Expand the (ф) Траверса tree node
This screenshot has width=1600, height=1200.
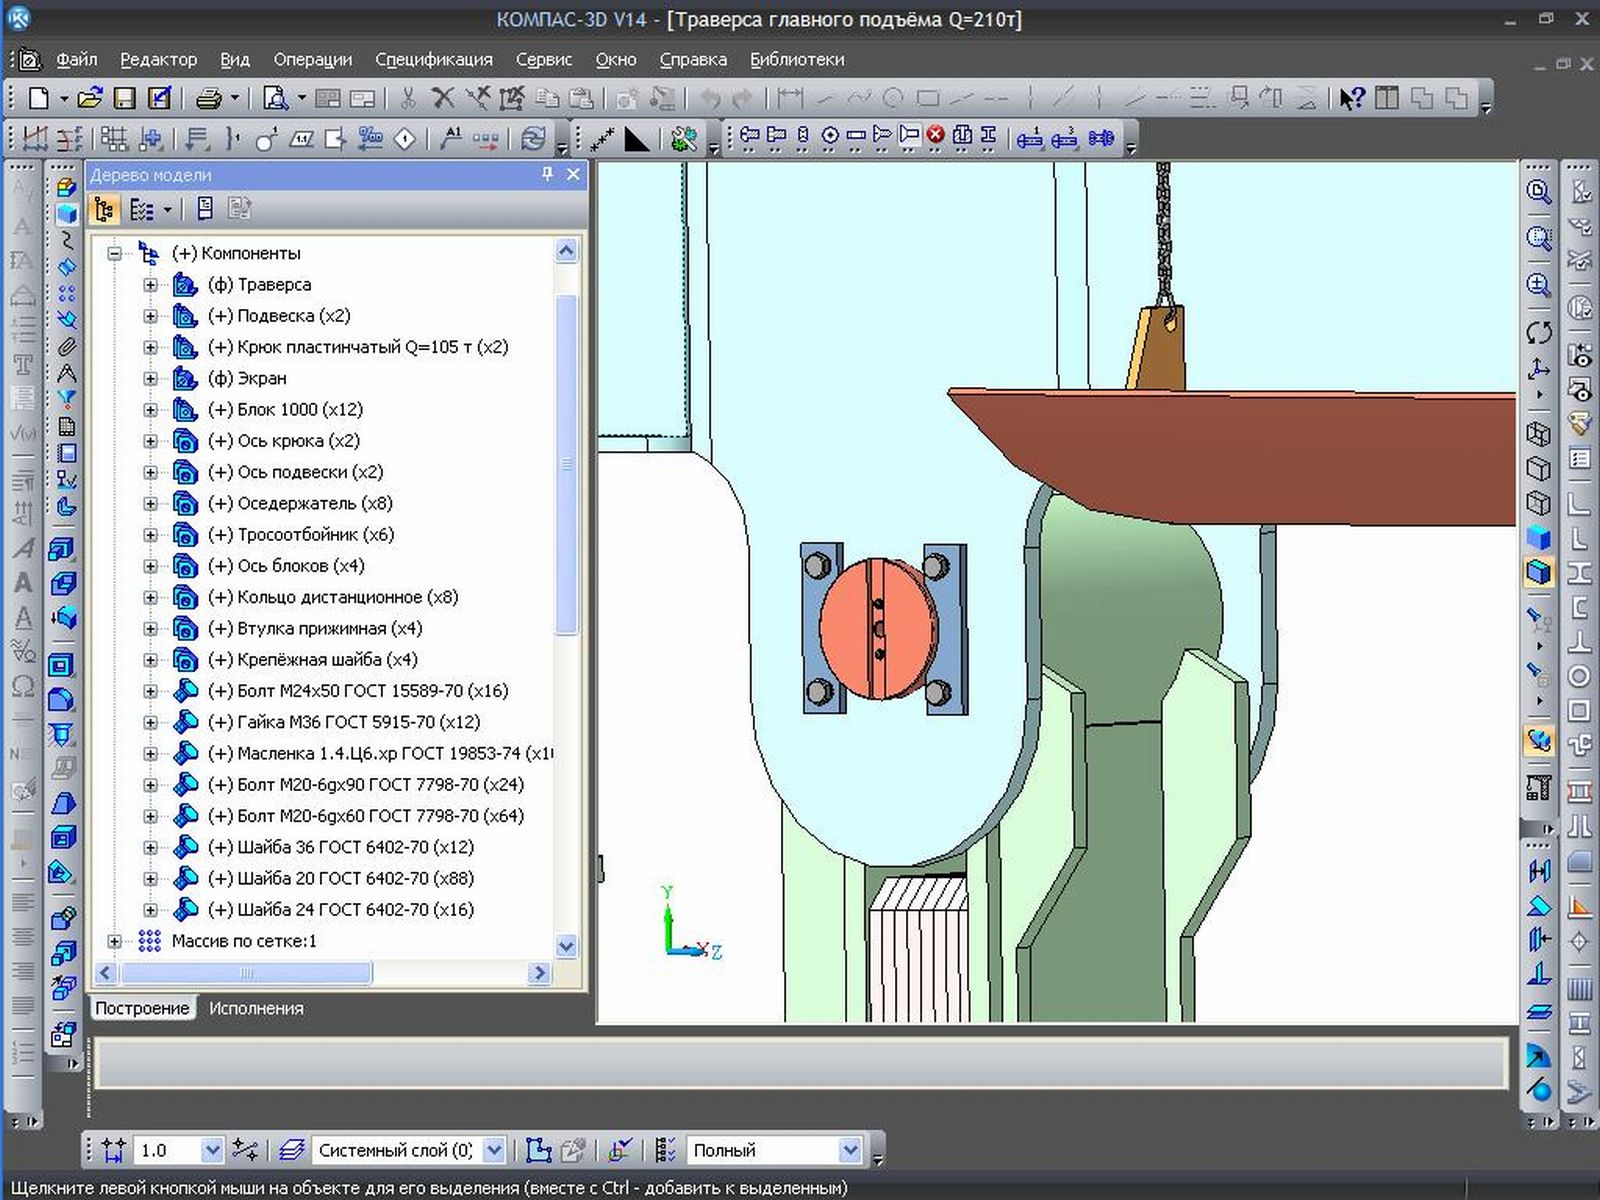(x=150, y=285)
